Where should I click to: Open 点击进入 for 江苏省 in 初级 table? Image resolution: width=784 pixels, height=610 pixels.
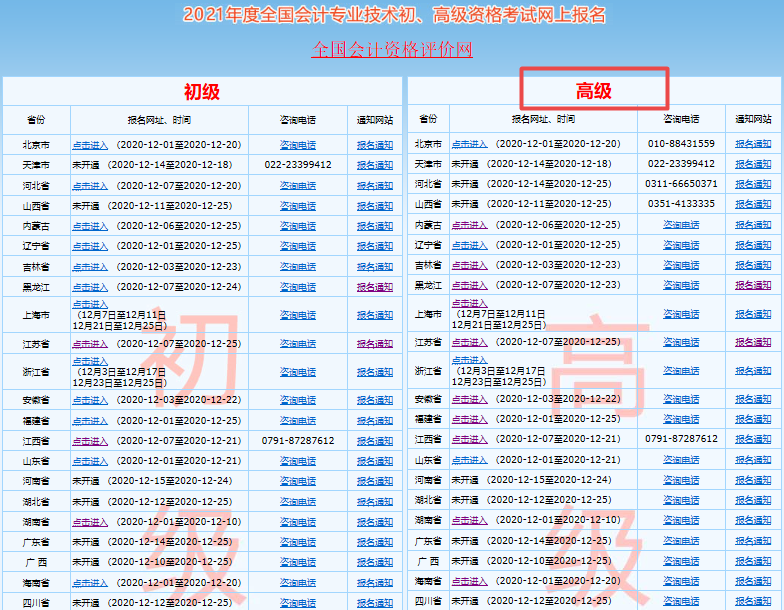pyautogui.click(x=90, y=344)
